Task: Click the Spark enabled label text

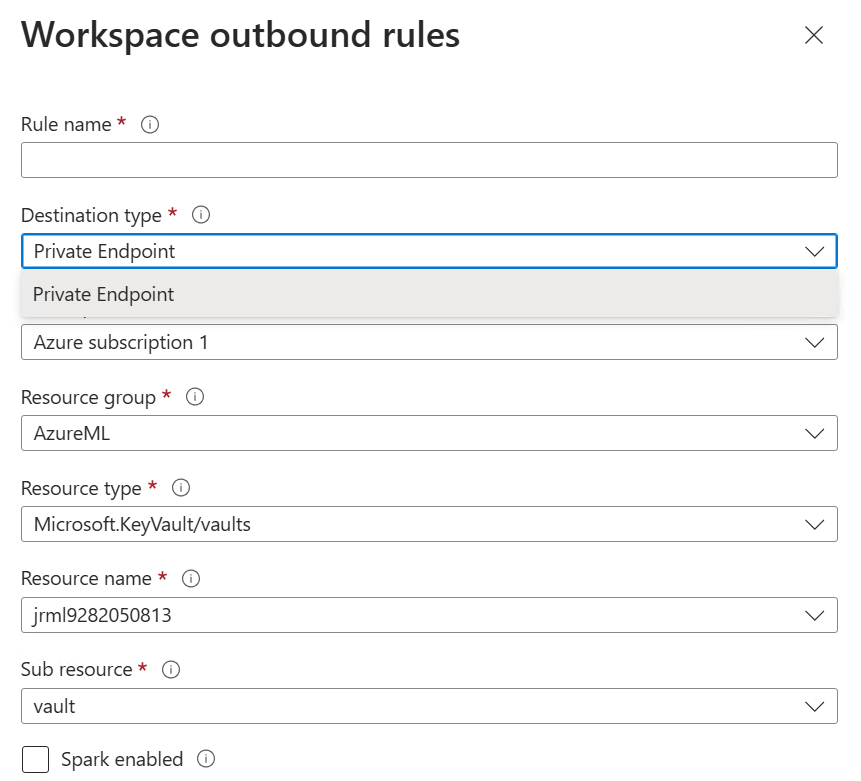Action: (x=122, y=759)
